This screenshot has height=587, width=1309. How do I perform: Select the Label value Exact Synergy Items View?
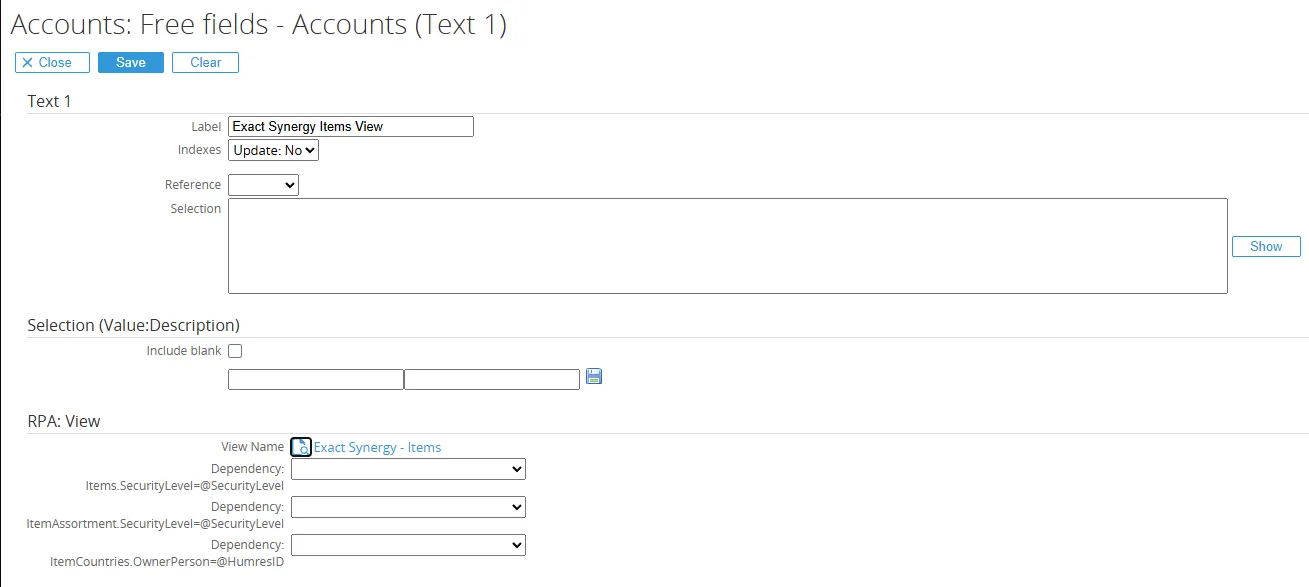[350, 126]
